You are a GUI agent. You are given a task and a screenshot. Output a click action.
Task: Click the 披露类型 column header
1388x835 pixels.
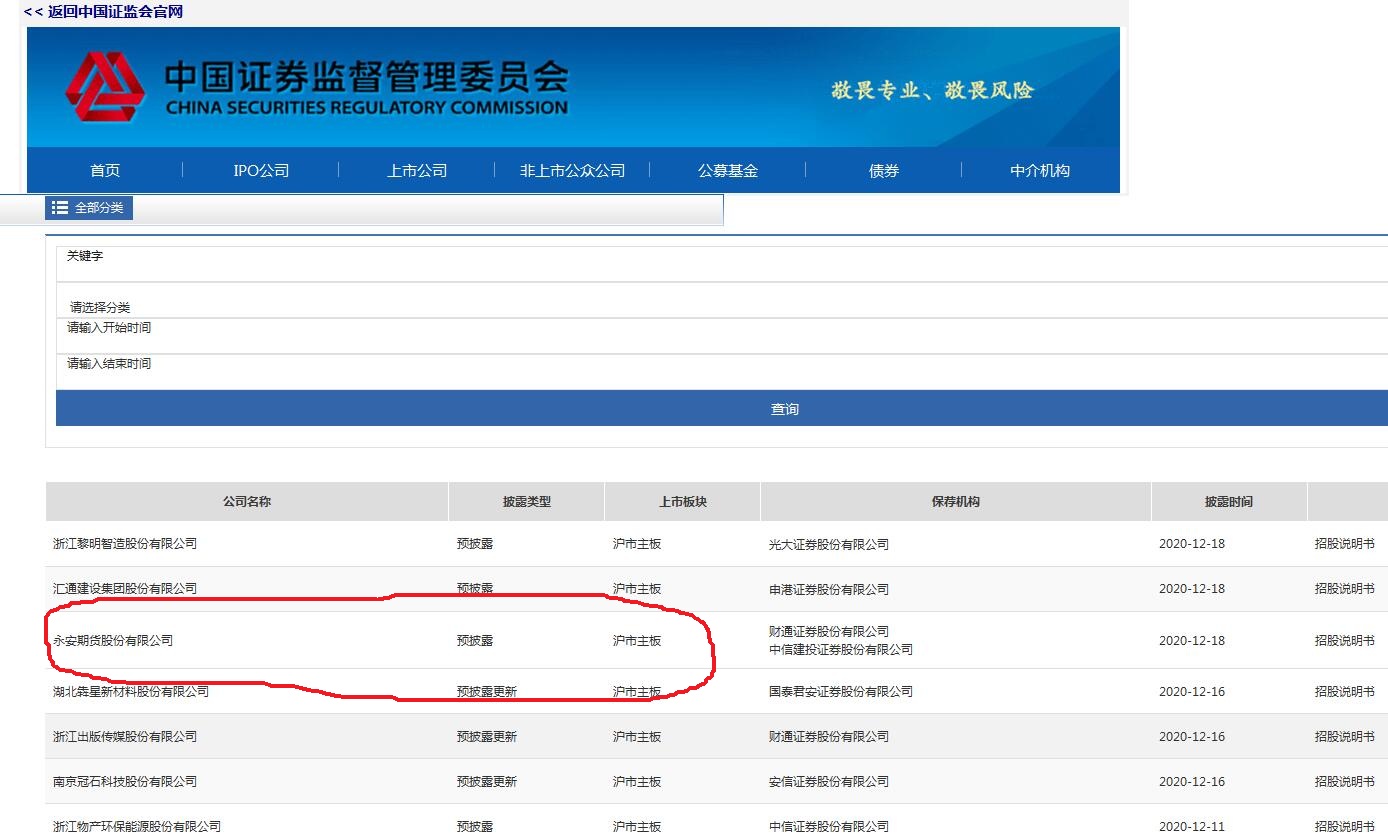(x=527, y=501)
